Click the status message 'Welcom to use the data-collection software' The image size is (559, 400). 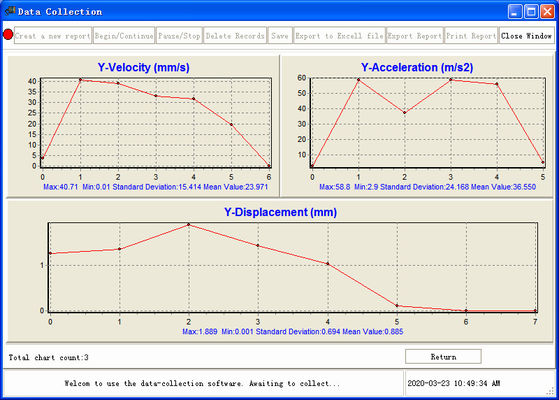202,383
